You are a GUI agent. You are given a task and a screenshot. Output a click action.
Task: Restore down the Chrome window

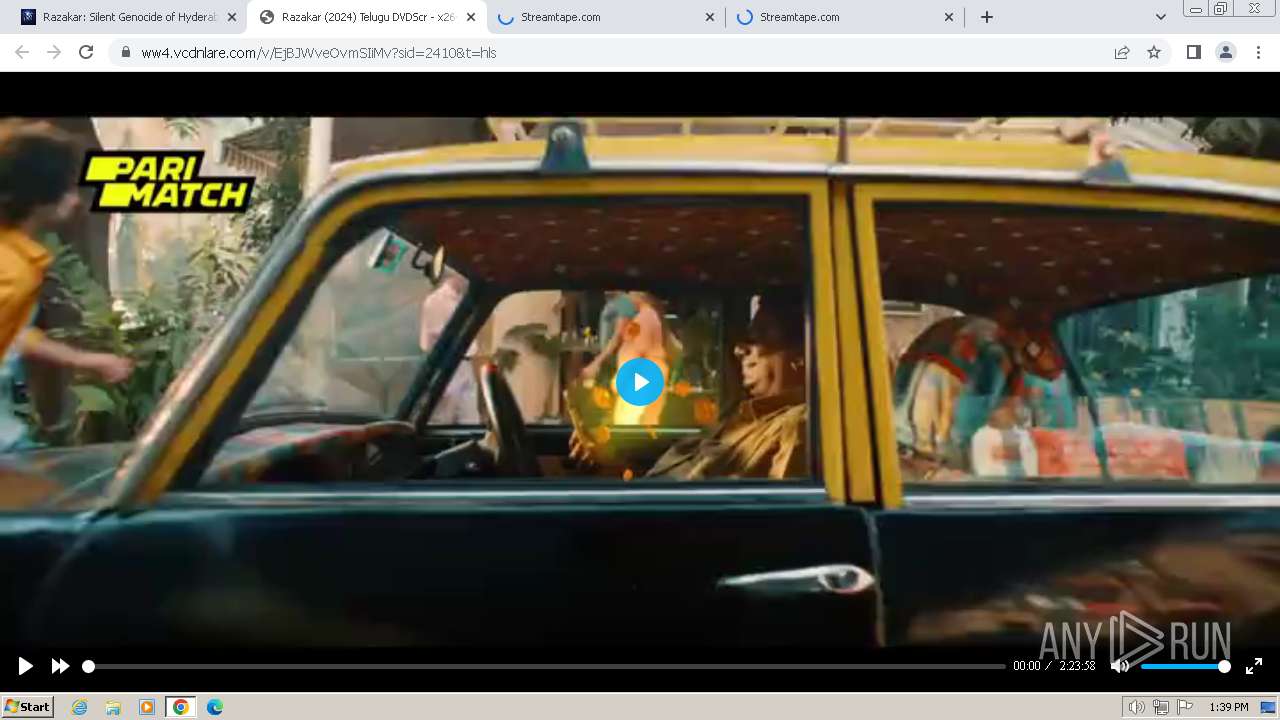tap(1221, 9)
